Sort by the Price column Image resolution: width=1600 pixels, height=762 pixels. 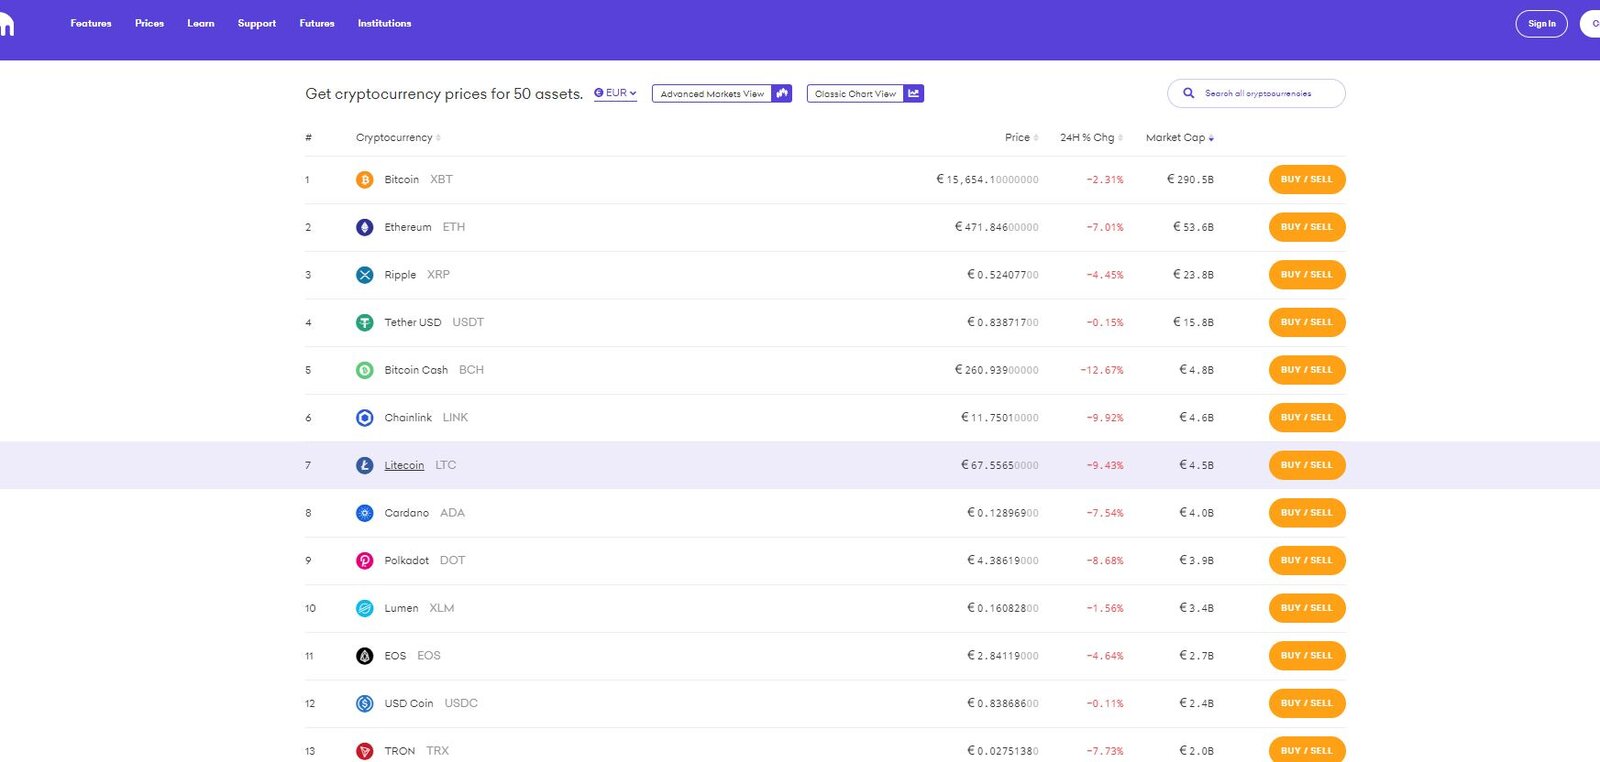[x=1021, y=138]
